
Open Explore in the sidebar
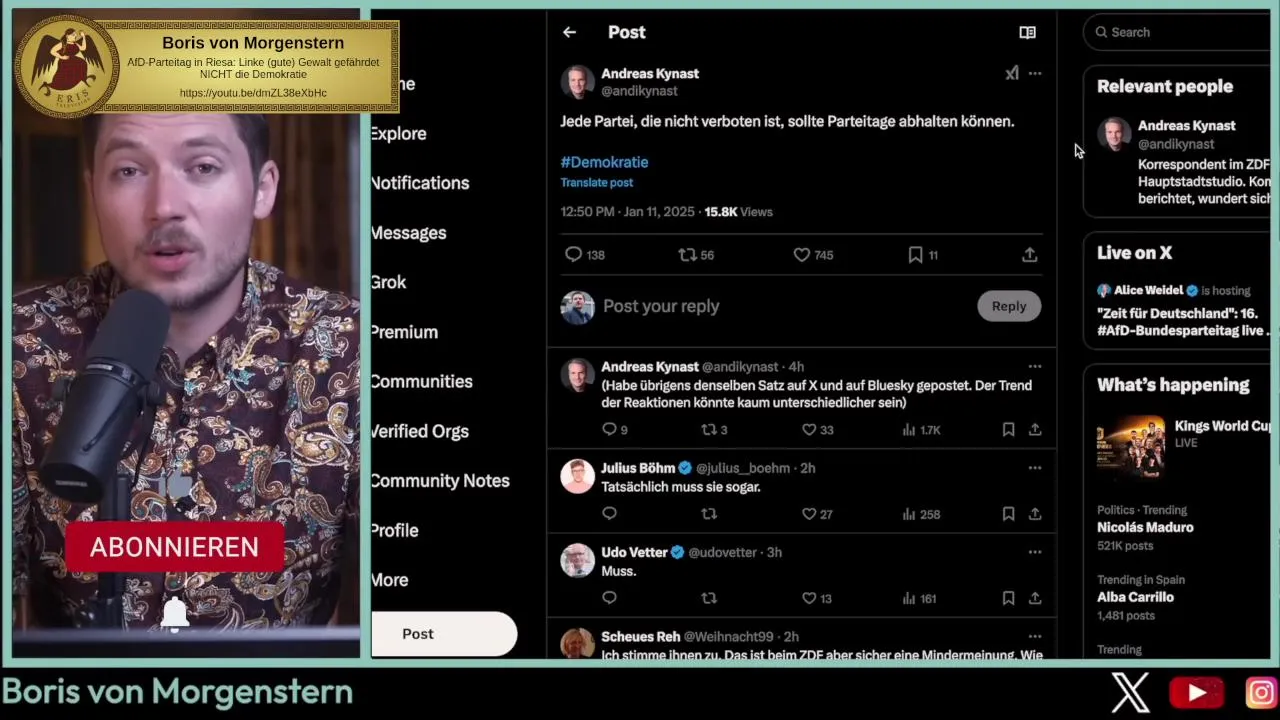click(398, 134)
